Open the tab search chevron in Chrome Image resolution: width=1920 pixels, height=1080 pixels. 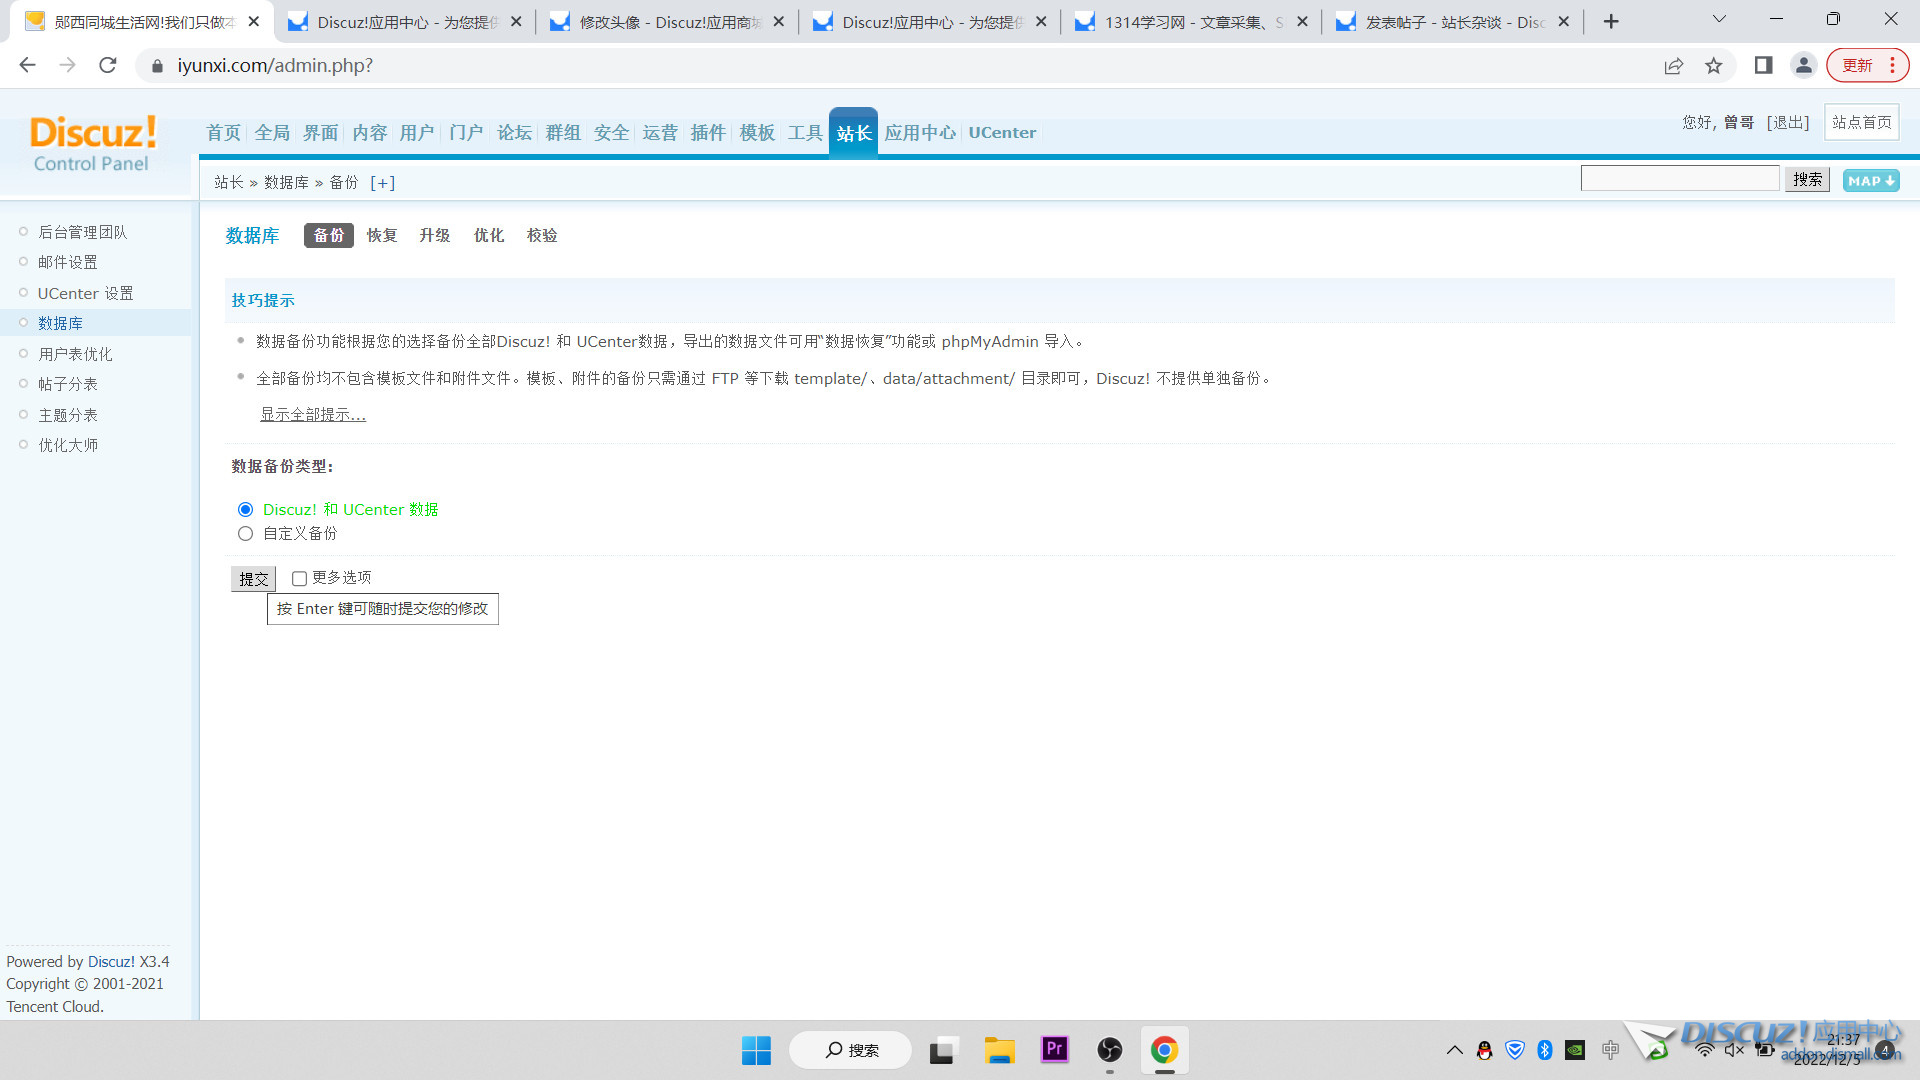pyautogui.click(x=1719, y=19)
